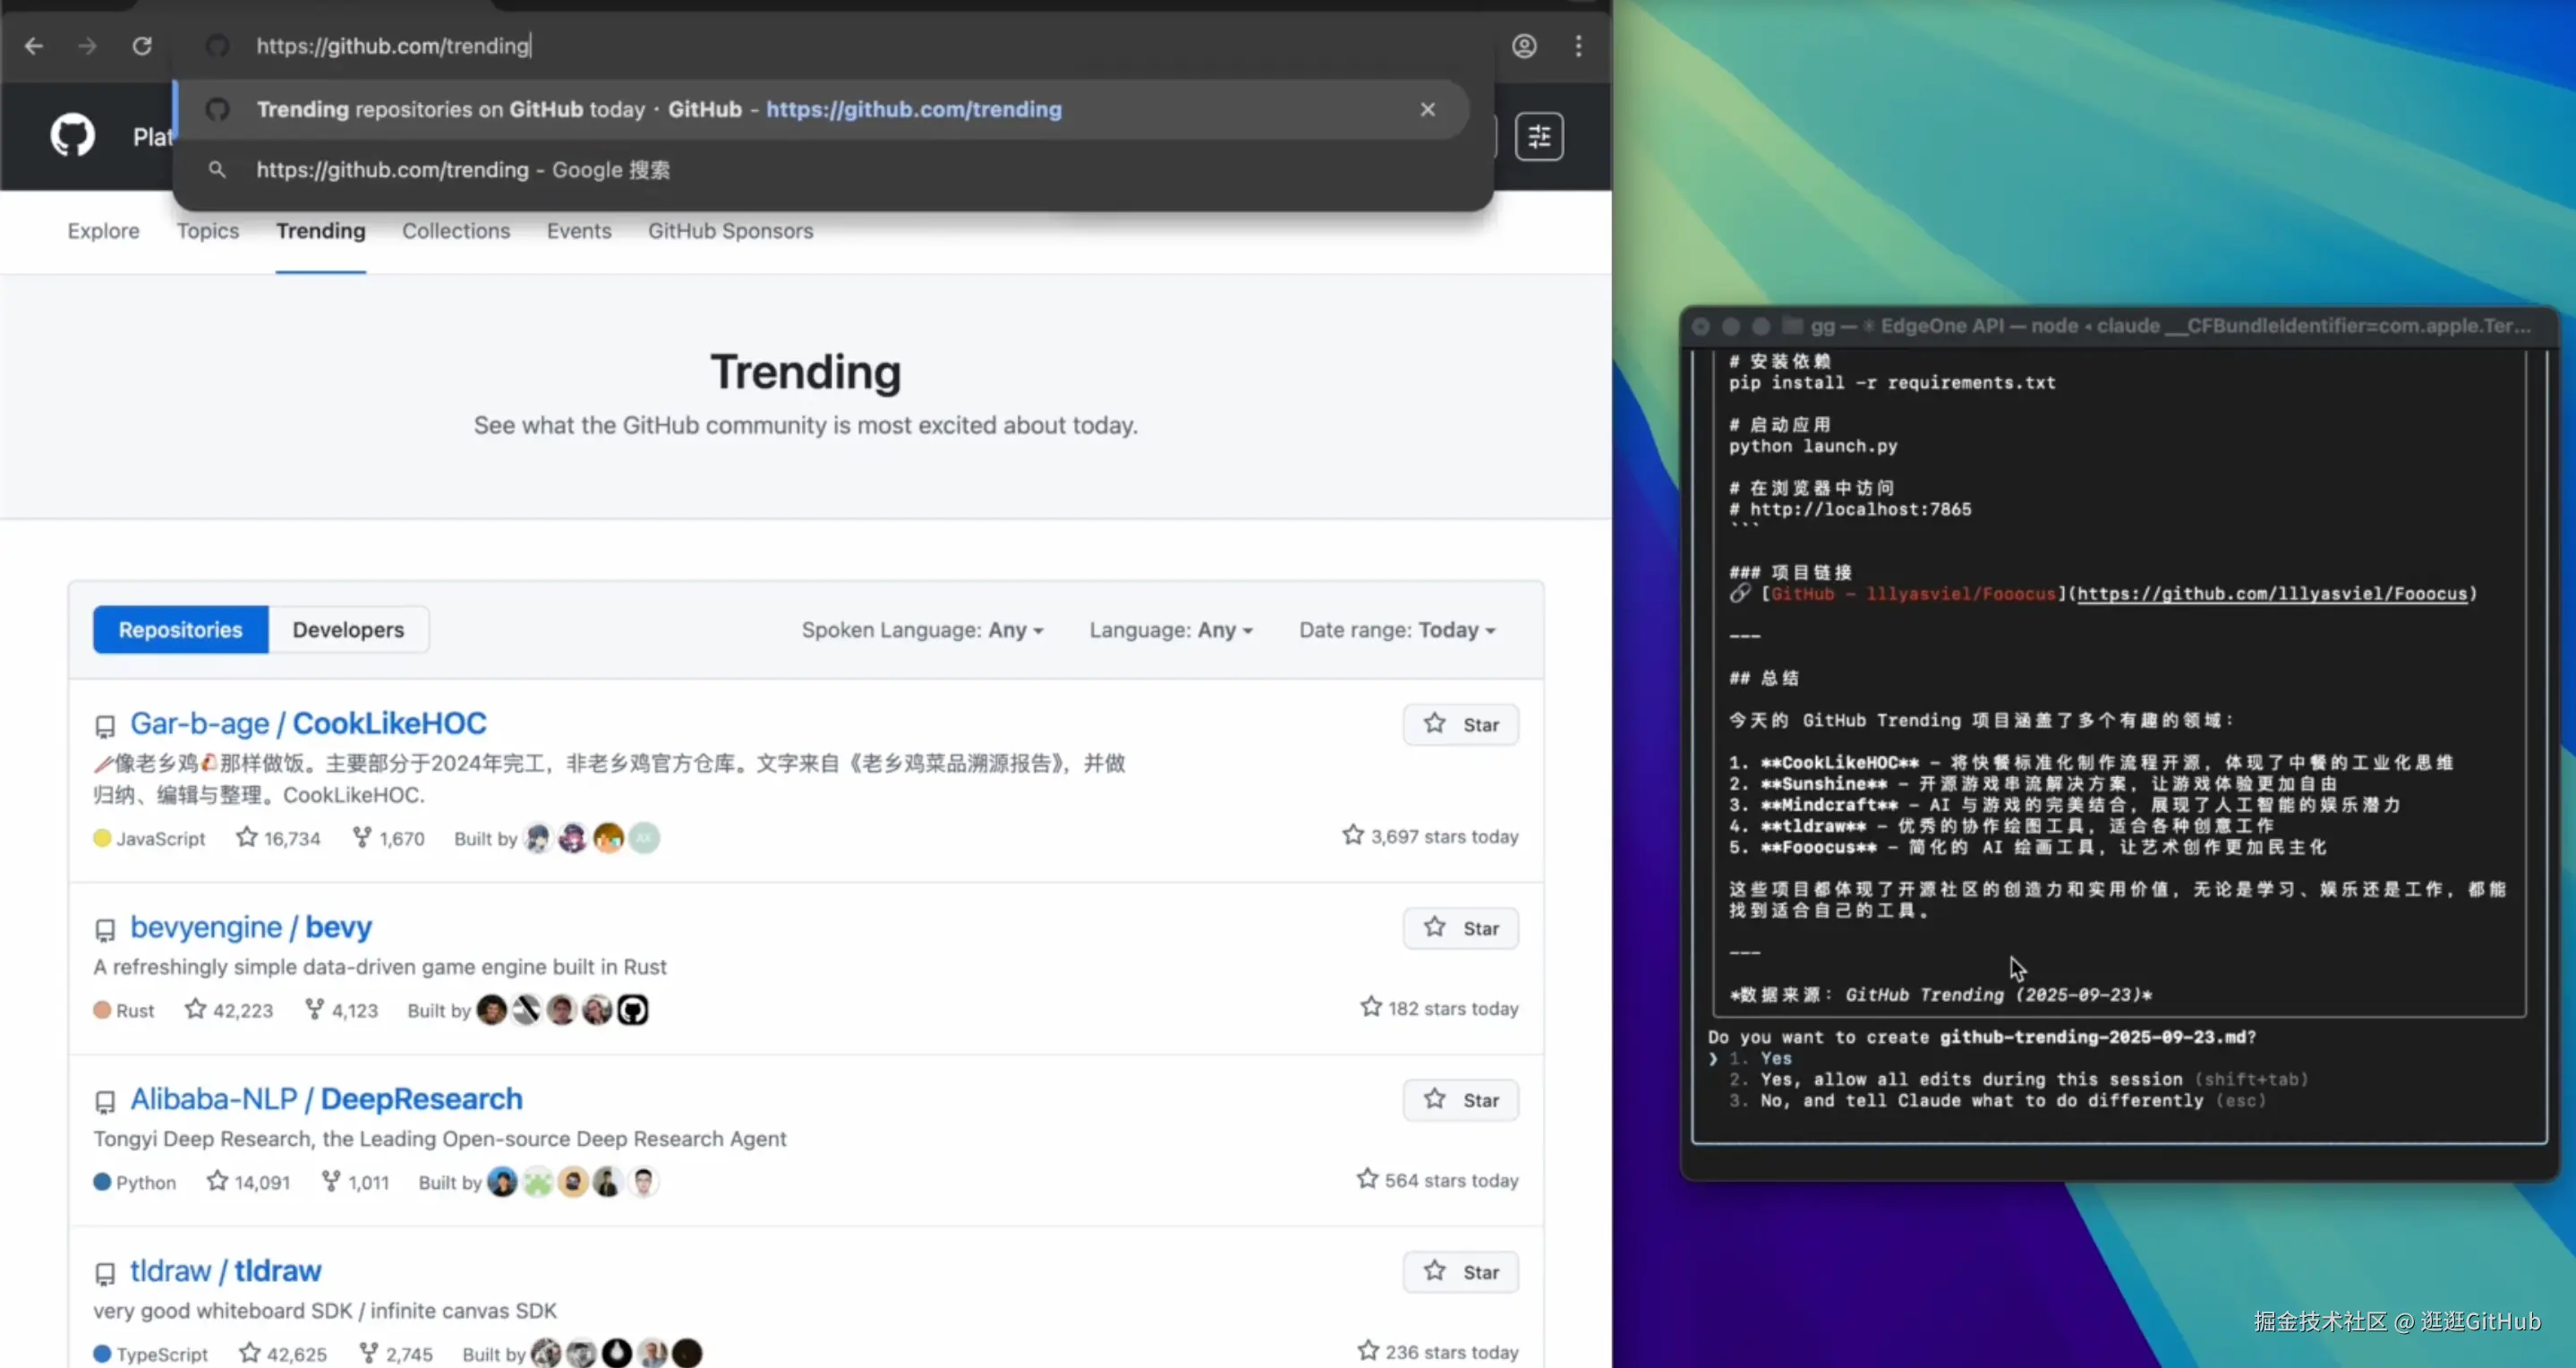Switch to the Developers tab
Viewport: 2576px width, 1368px height.
(x=348, y=630)
